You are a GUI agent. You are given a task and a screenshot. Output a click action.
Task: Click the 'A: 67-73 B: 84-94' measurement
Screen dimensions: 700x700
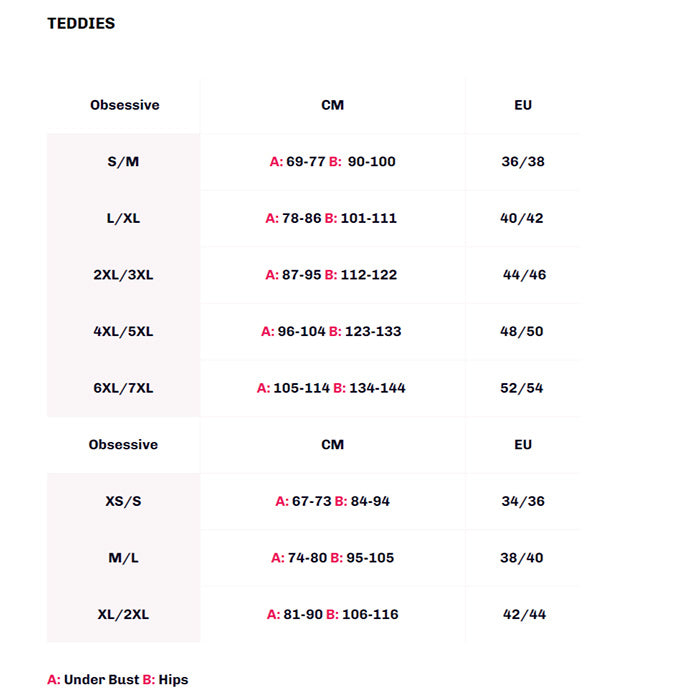coord(333,501)
